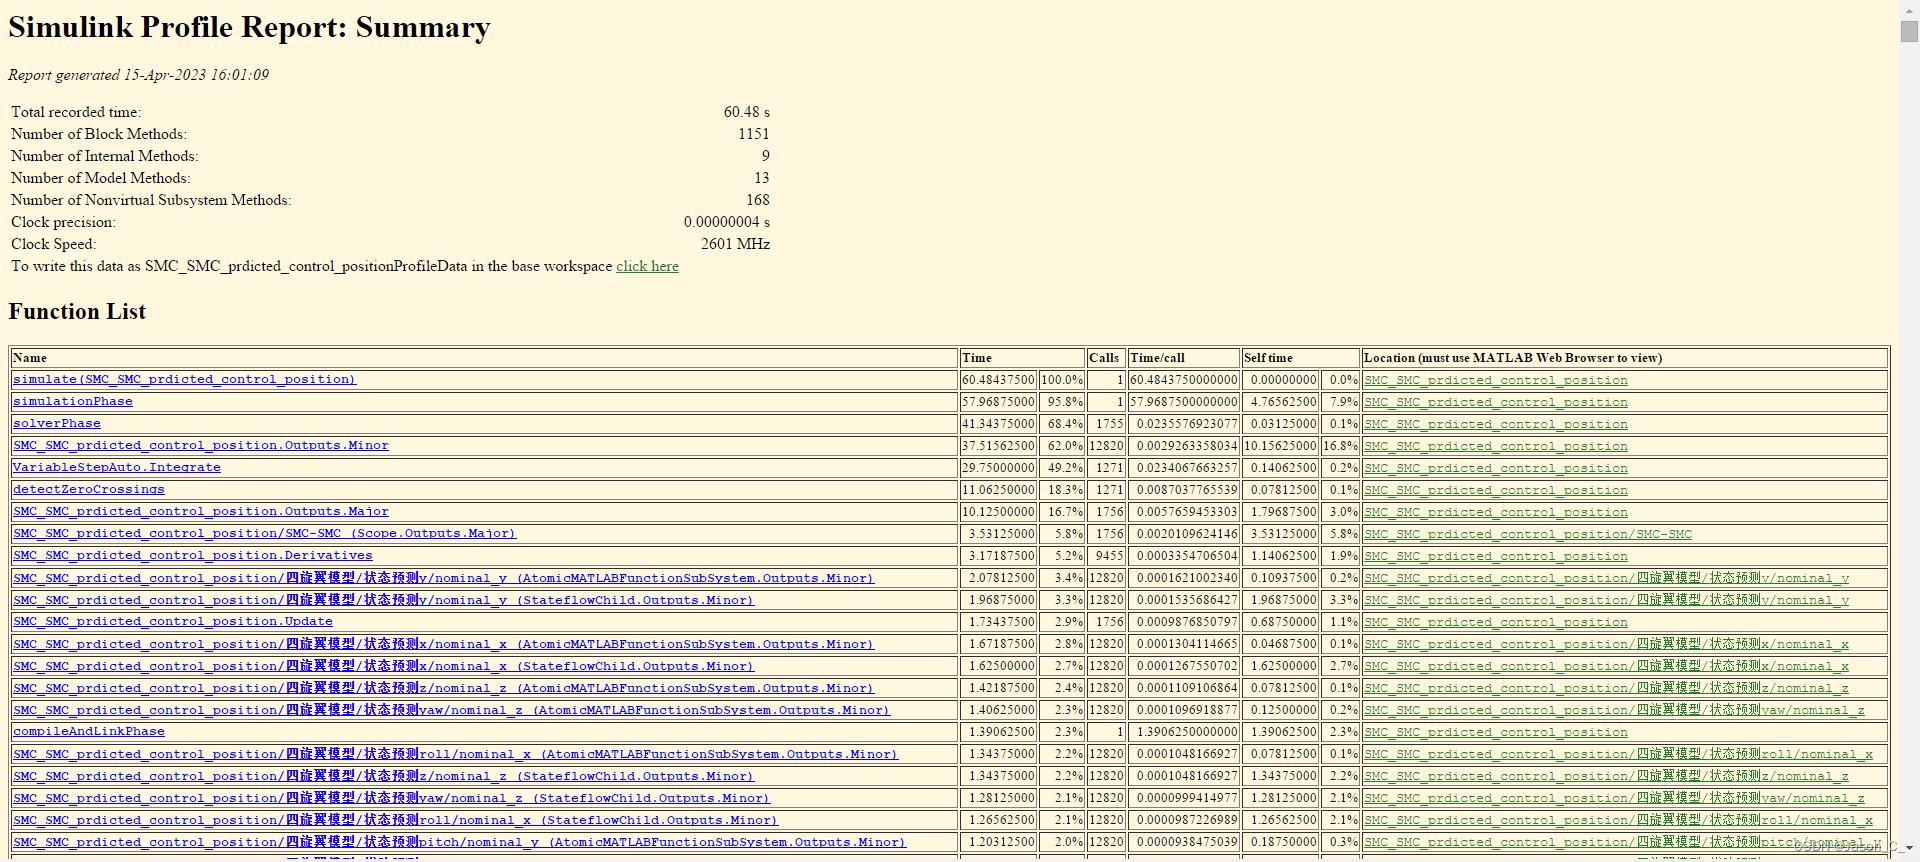Click the time value 57.96875000
1920x862 pixels.
999,402
